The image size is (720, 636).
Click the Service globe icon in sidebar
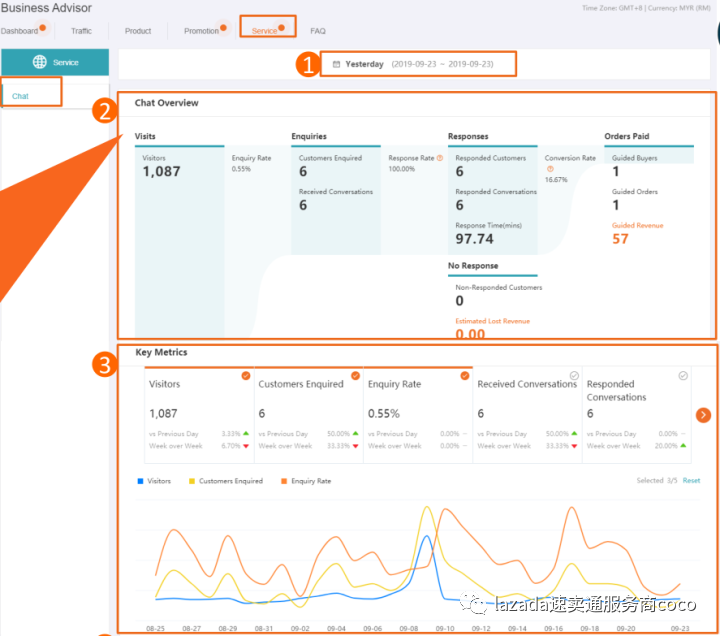click(x=40, y=62)
